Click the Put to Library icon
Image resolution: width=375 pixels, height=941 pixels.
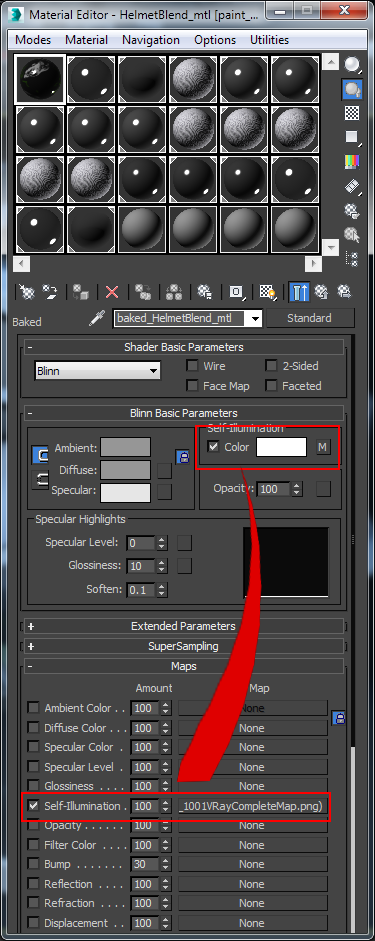(205, 292)
